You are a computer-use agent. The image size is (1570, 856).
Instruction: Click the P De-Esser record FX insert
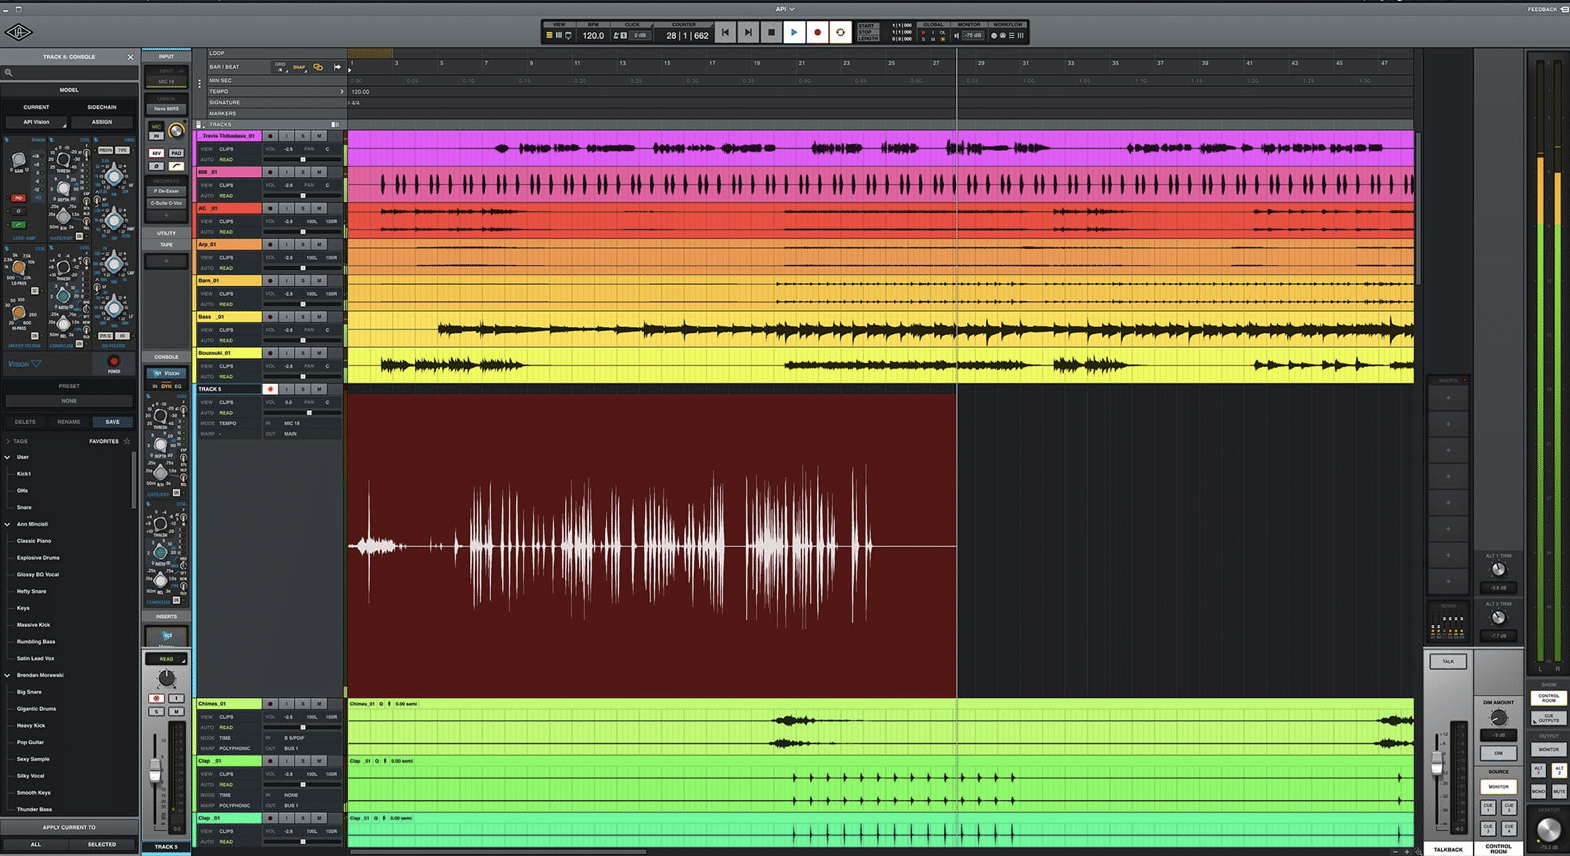click(x=166, y=191)
